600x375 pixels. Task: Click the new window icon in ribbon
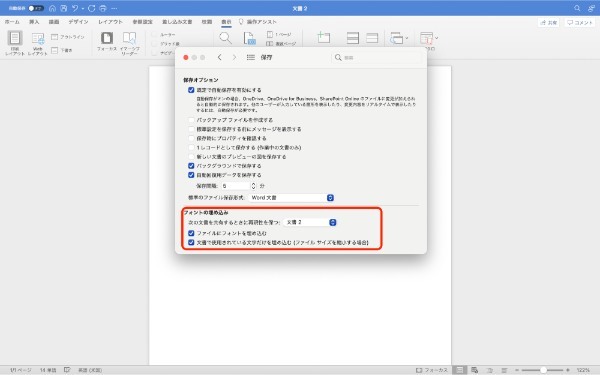point(324,38)
